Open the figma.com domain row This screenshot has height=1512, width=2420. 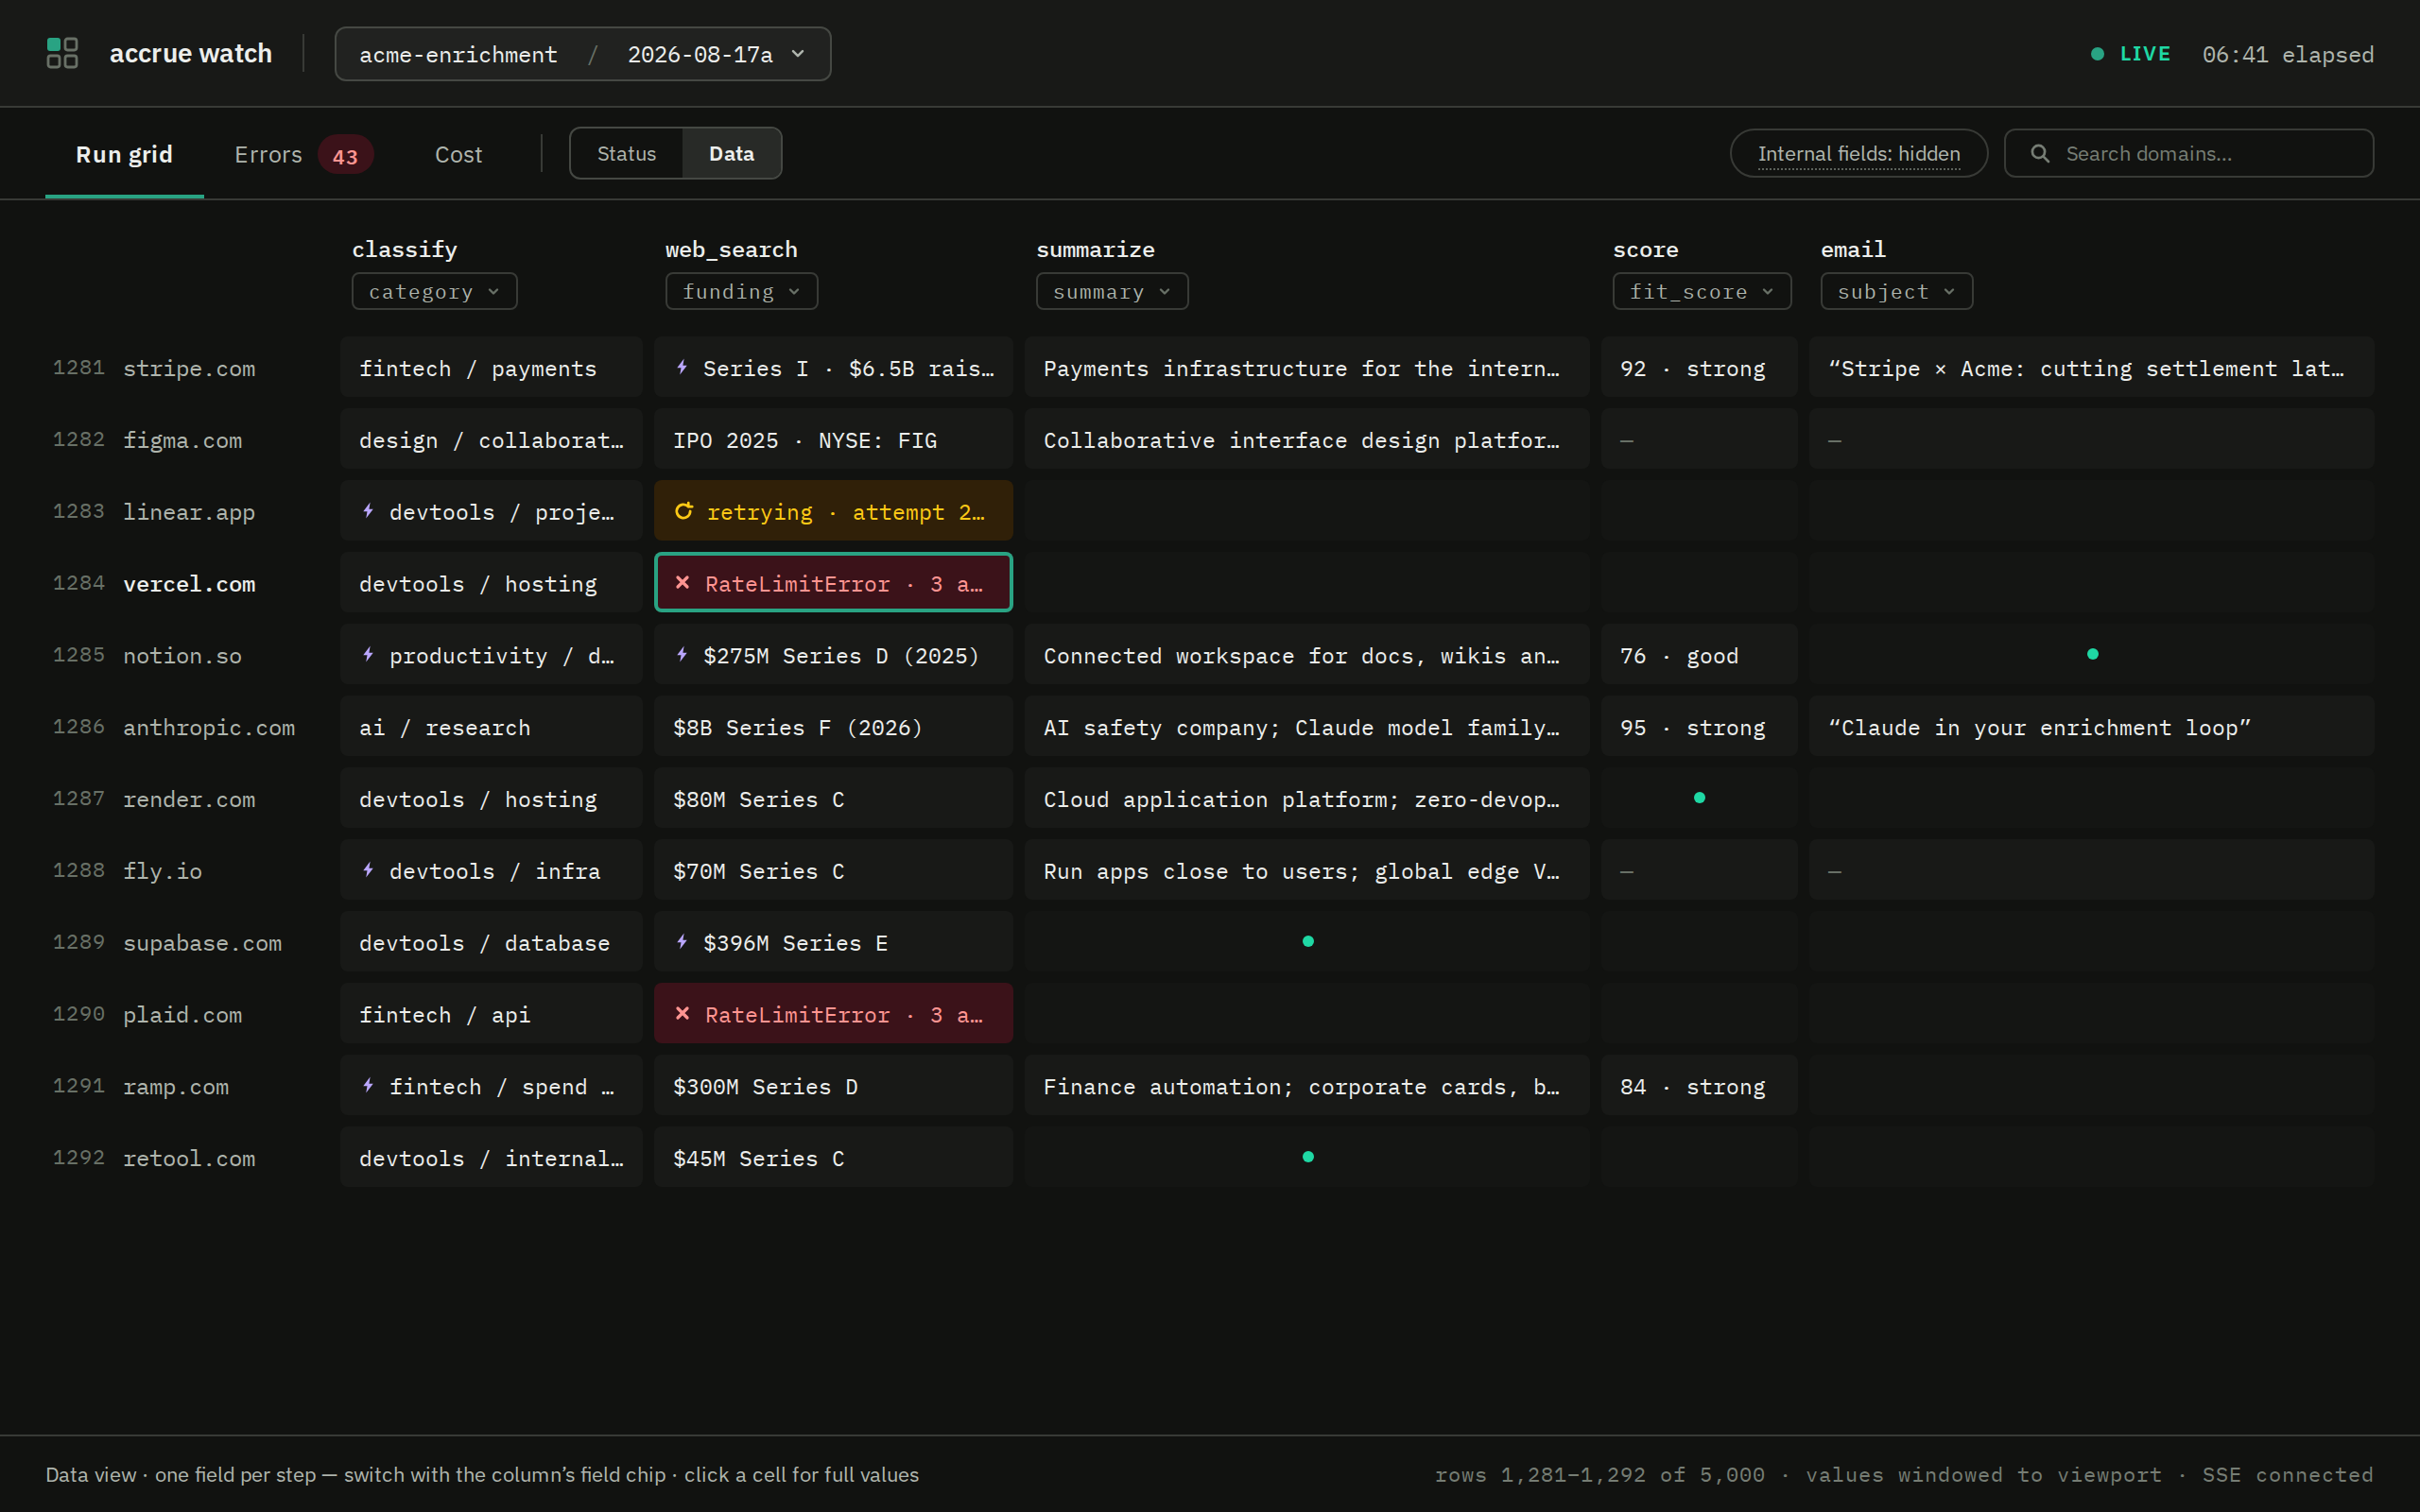pyautogui.click(x=182, y=440)
